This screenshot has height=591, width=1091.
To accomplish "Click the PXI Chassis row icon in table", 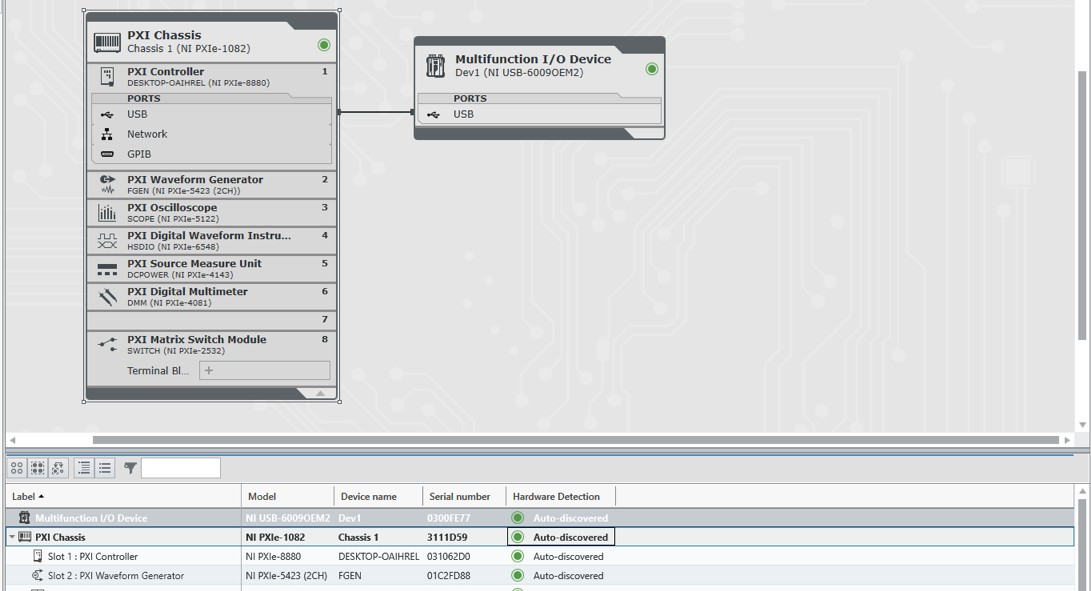I will click(x=24, y=537).
